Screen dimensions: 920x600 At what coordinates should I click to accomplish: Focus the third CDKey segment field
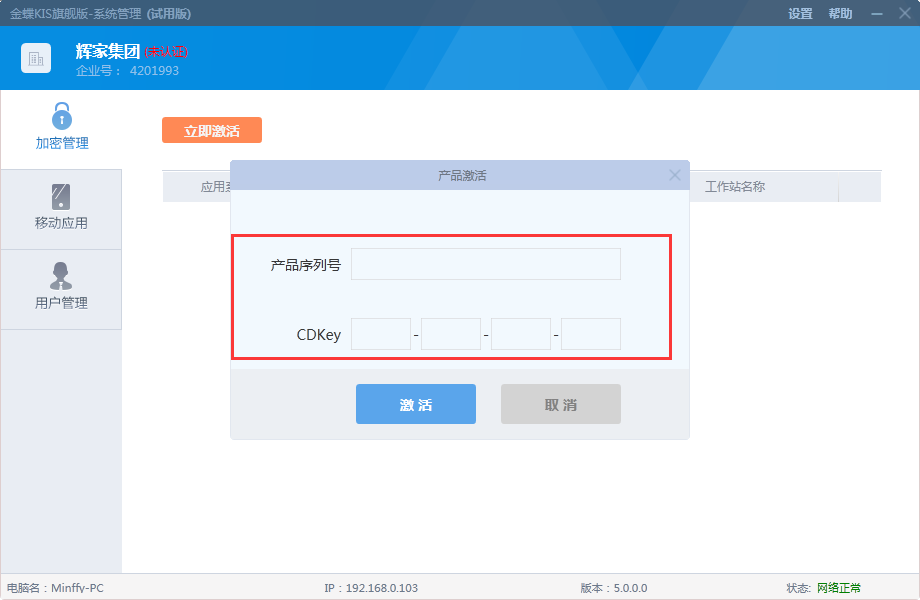pyautogui.click(x=520, y=334)
